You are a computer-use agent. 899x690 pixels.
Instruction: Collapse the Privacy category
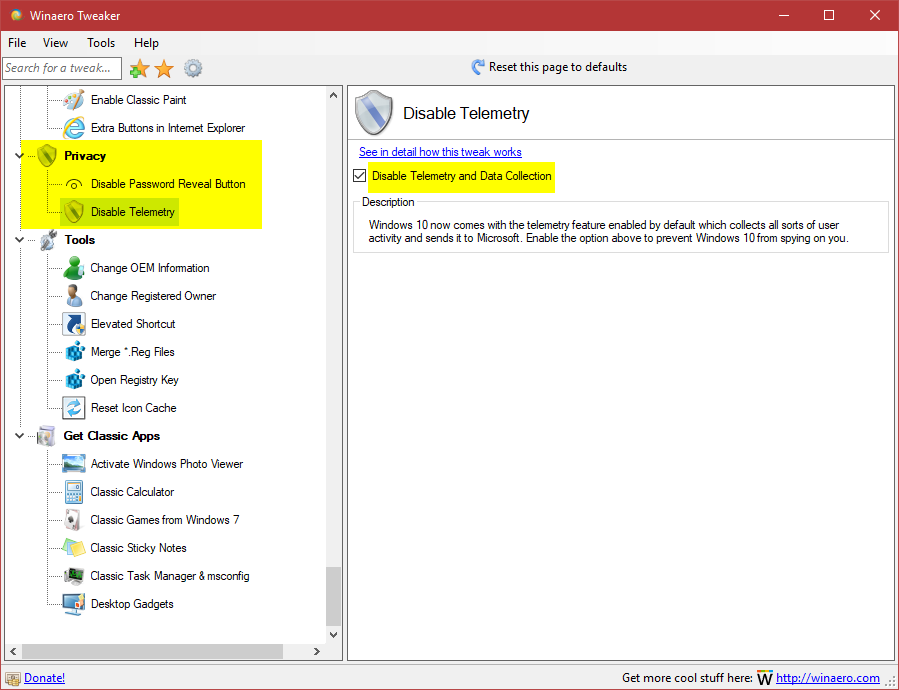pos(19,156)
